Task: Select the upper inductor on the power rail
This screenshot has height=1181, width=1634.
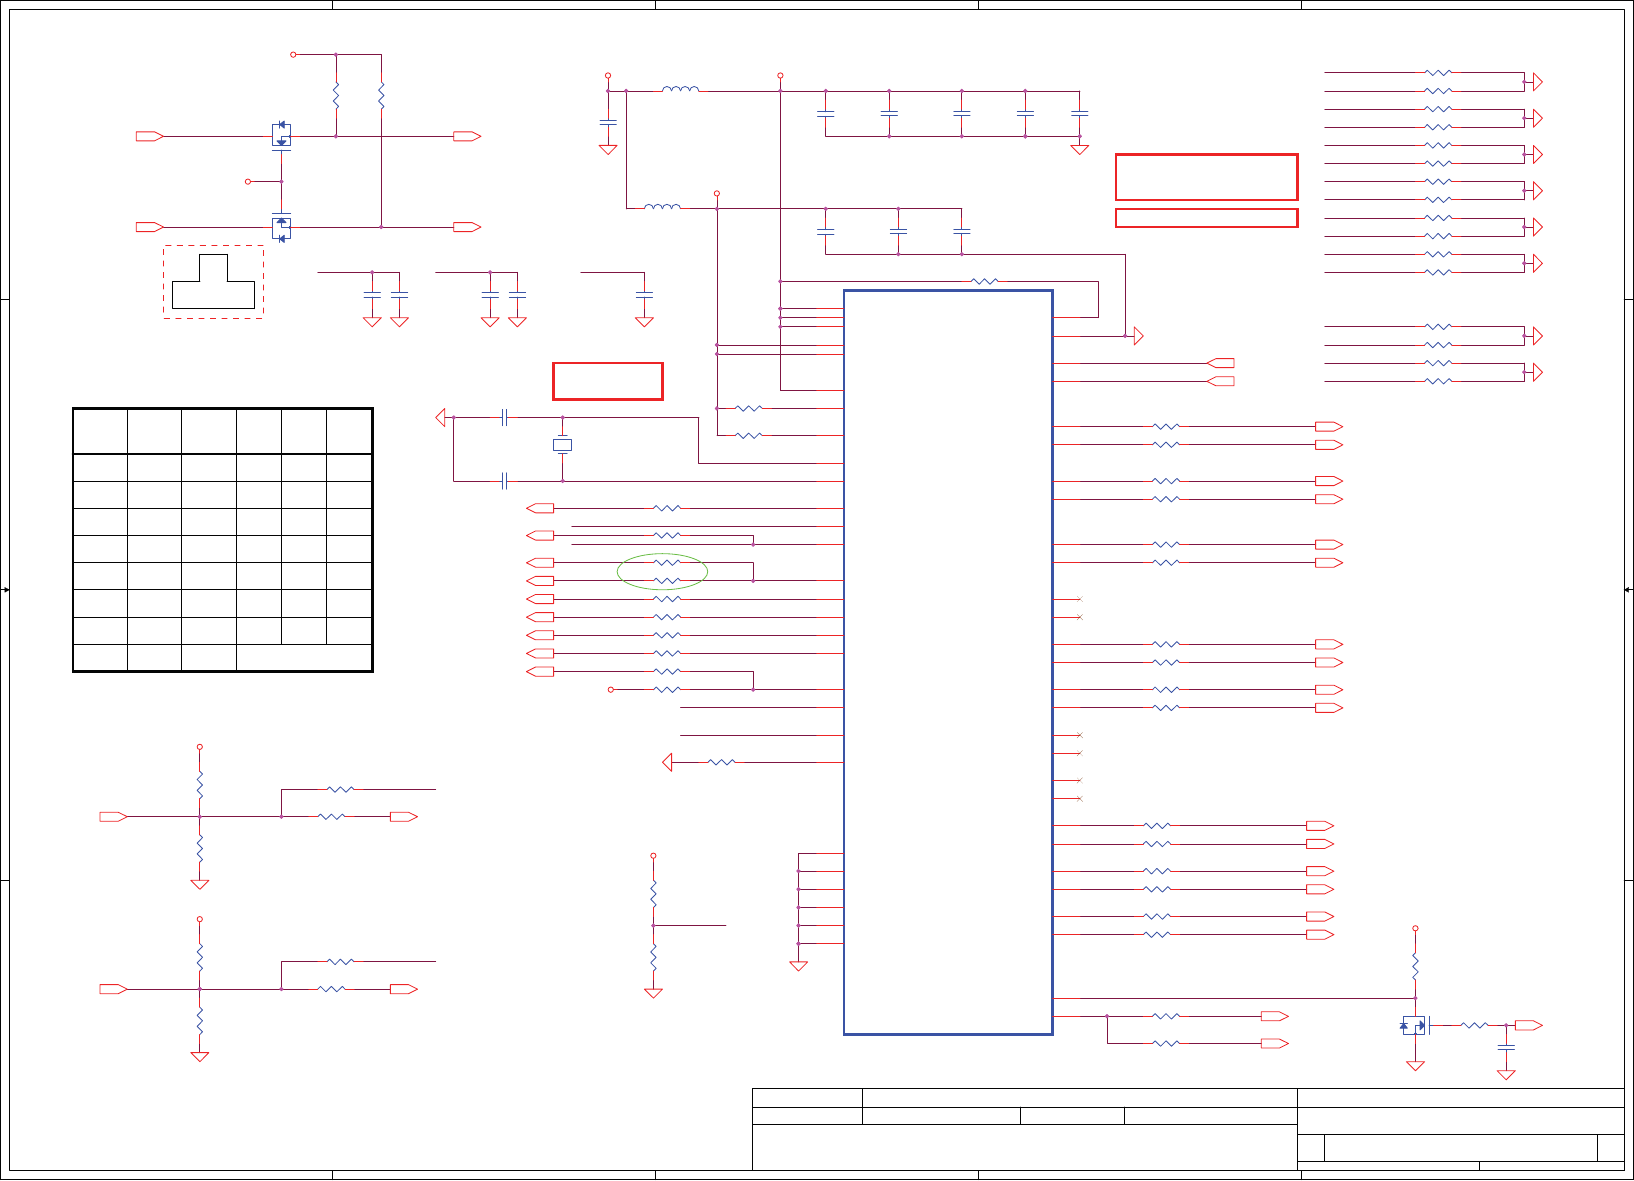Action: coord(680,89)
